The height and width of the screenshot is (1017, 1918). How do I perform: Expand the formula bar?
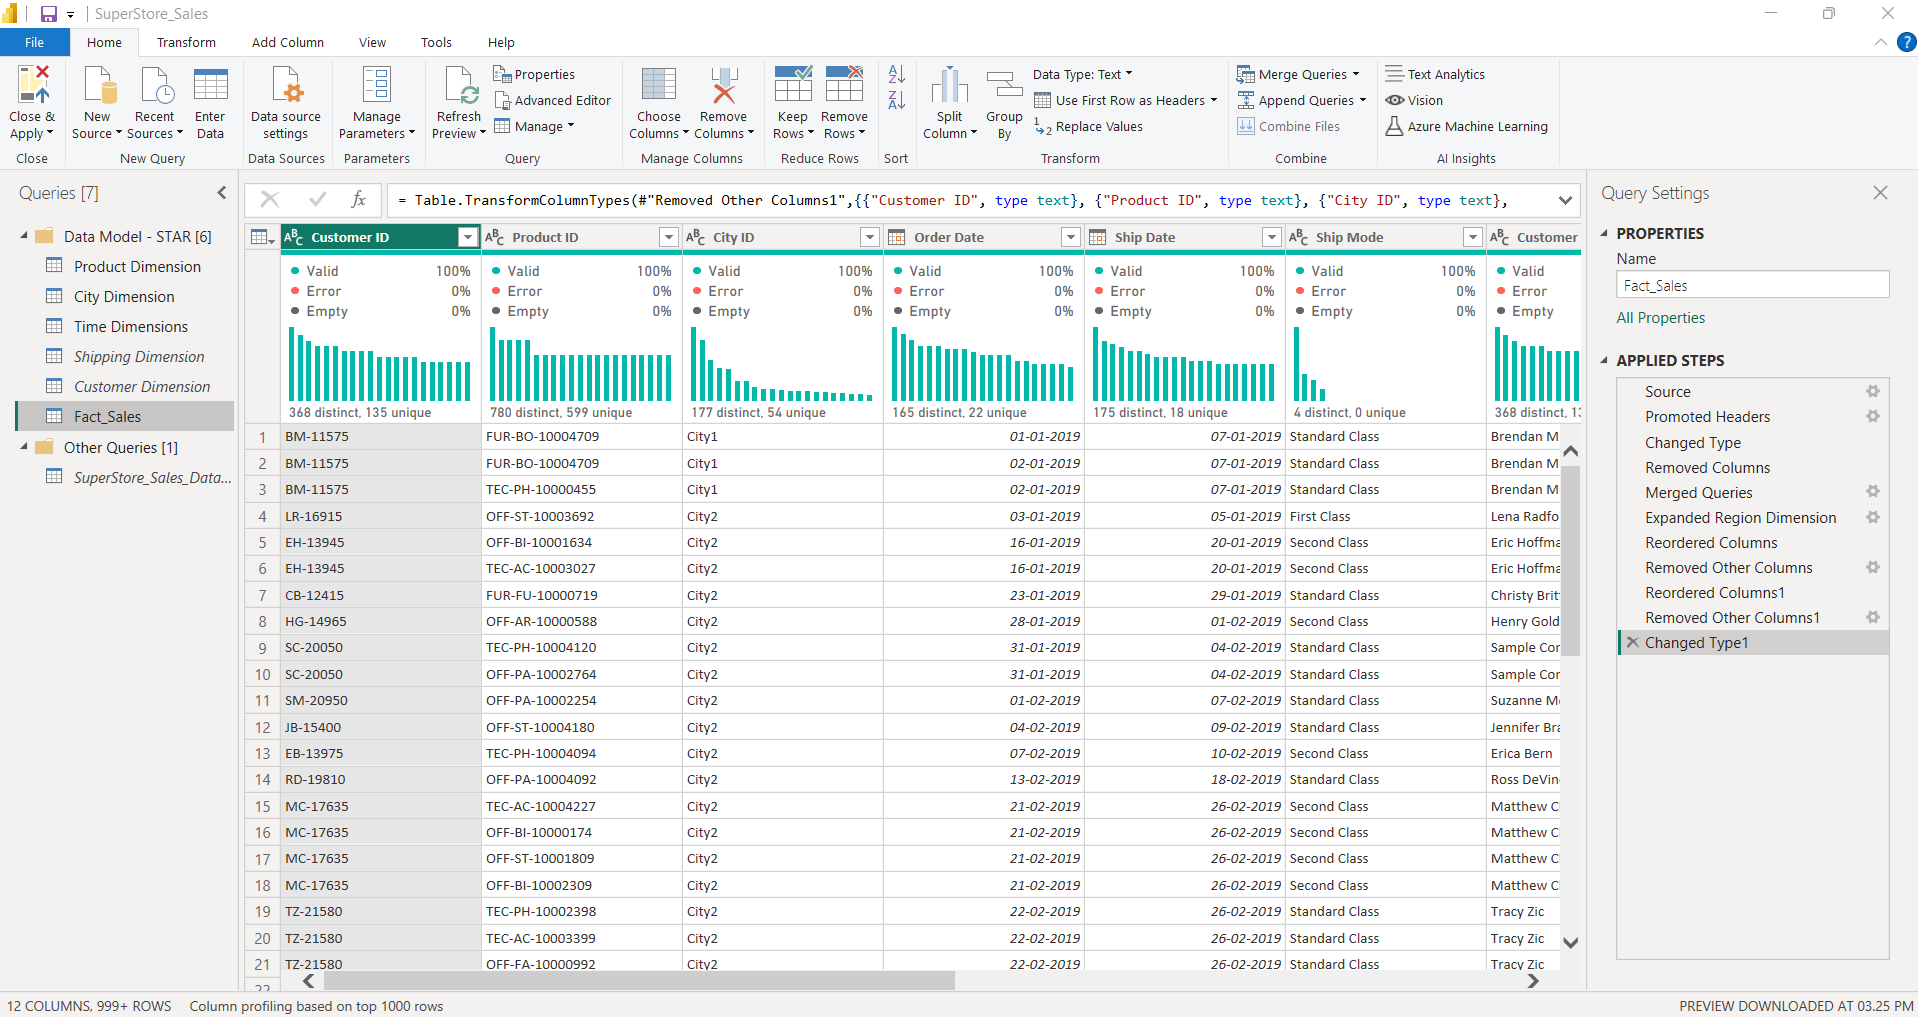click(x=1565, y=200)
